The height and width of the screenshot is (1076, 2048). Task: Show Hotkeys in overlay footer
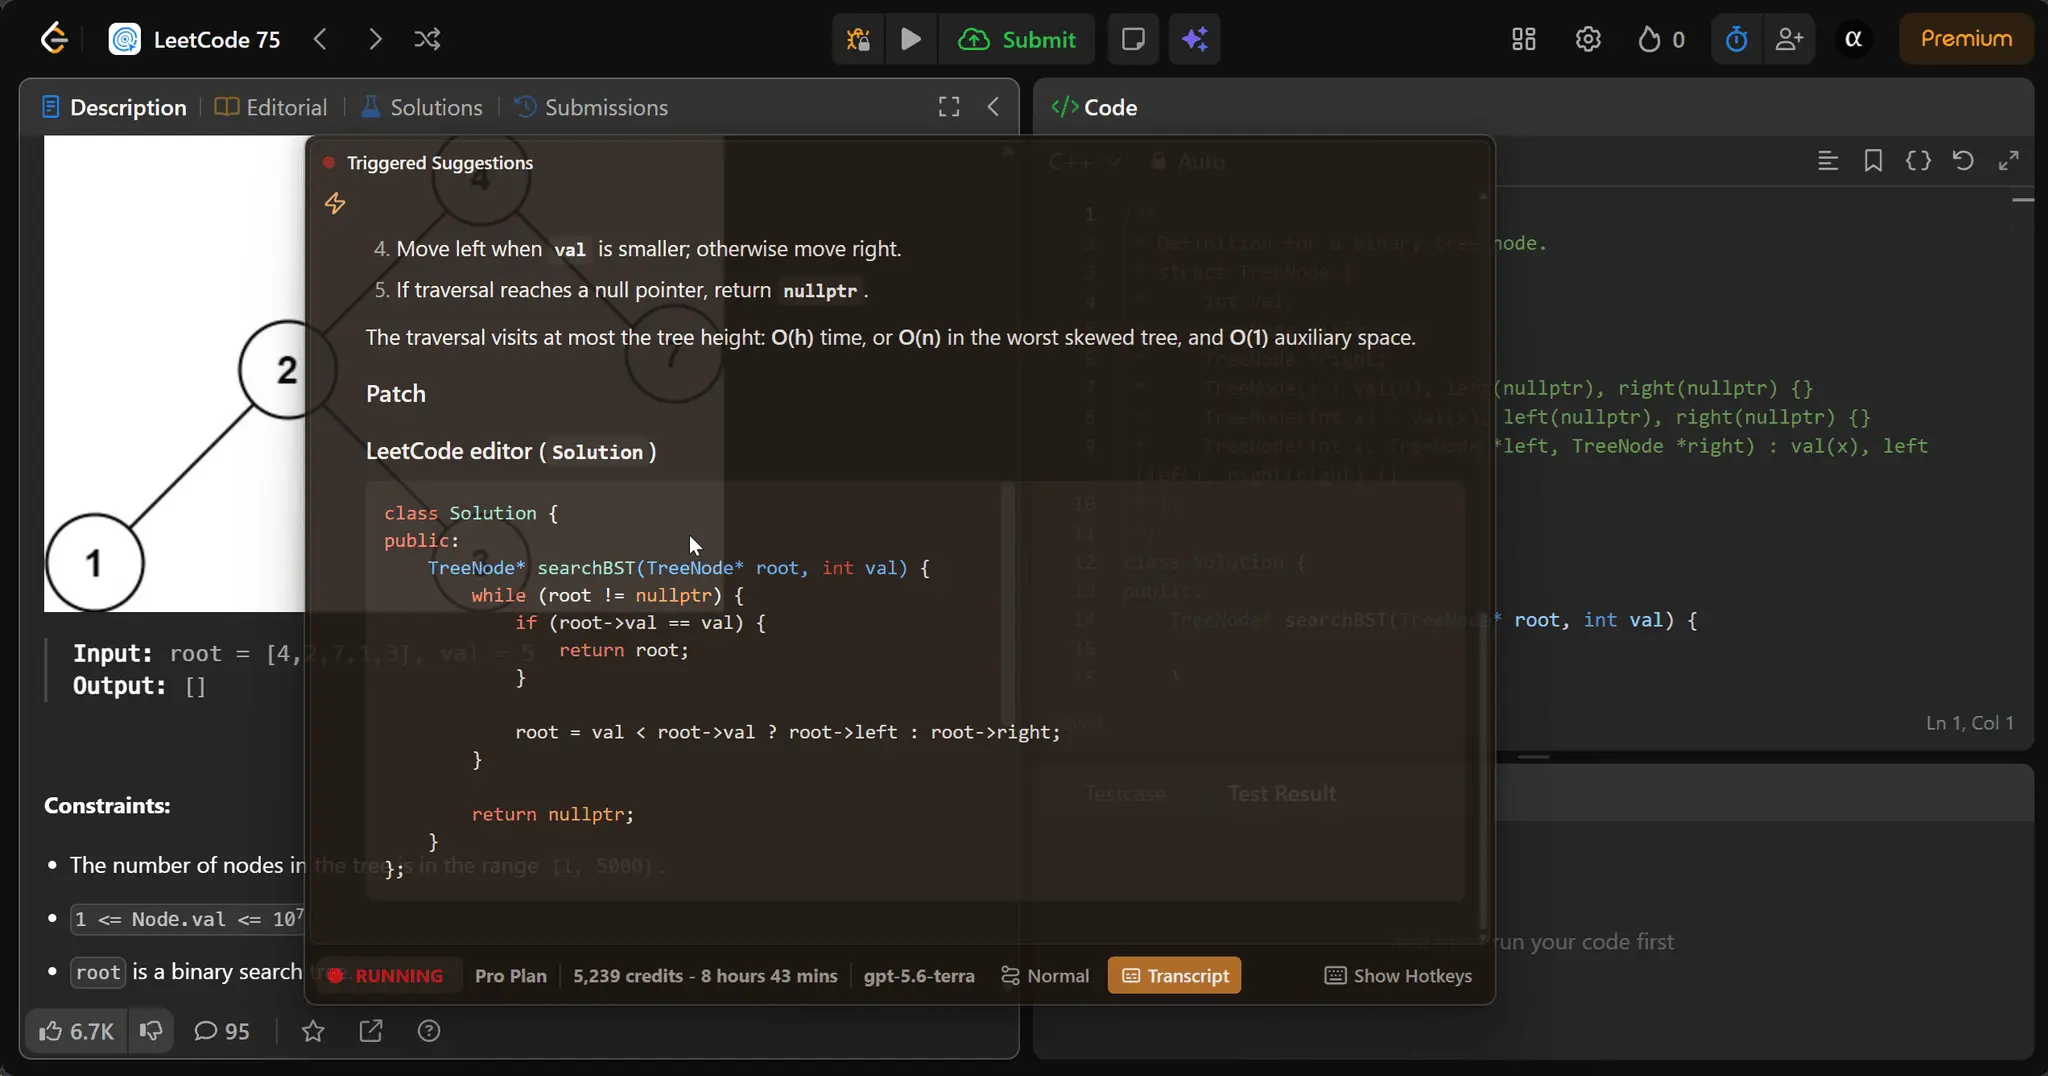(x=1398, y=976)
